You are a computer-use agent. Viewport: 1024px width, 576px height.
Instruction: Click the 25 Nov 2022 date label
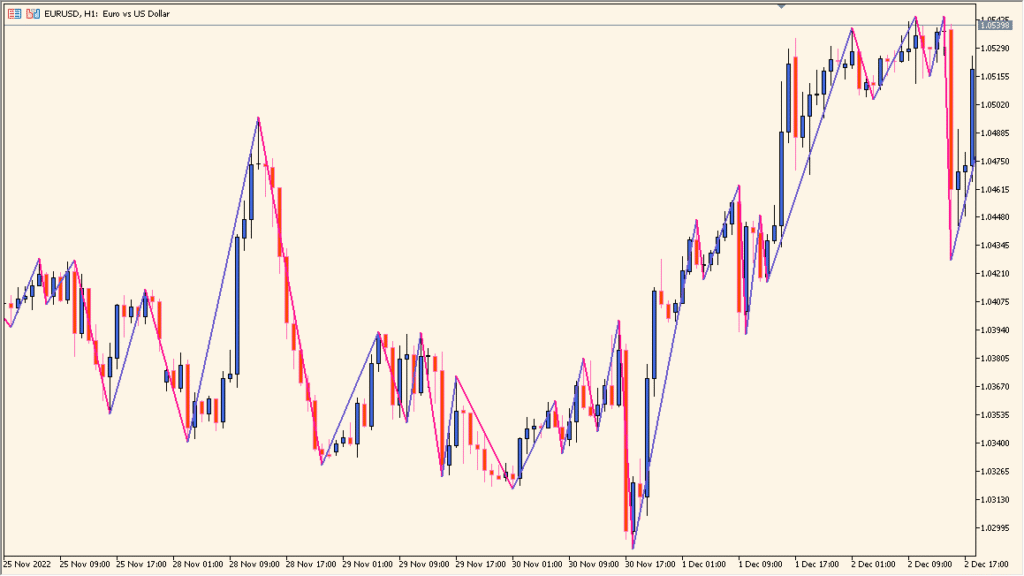[28, 564]
